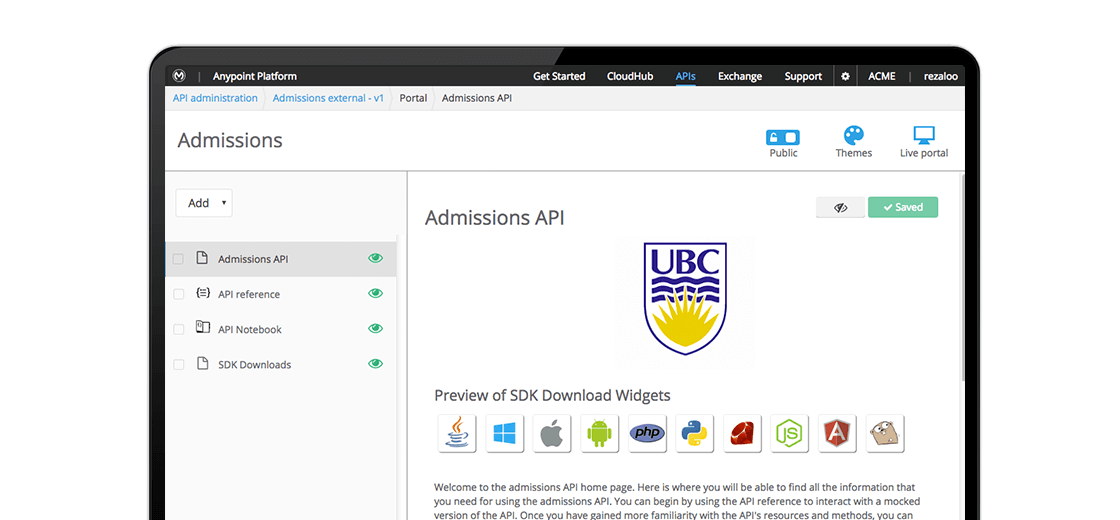The height and width of the screenshot is (520, 1120).
Task: Open Admissions external - v1 breadcrumb
Action: coord(329,98)
